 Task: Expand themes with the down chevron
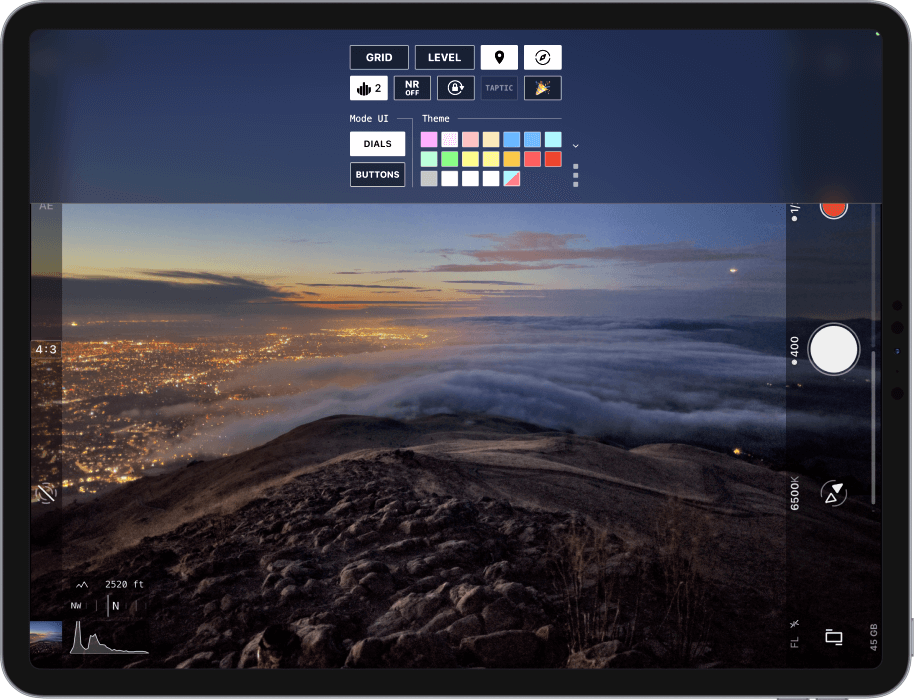575,146
